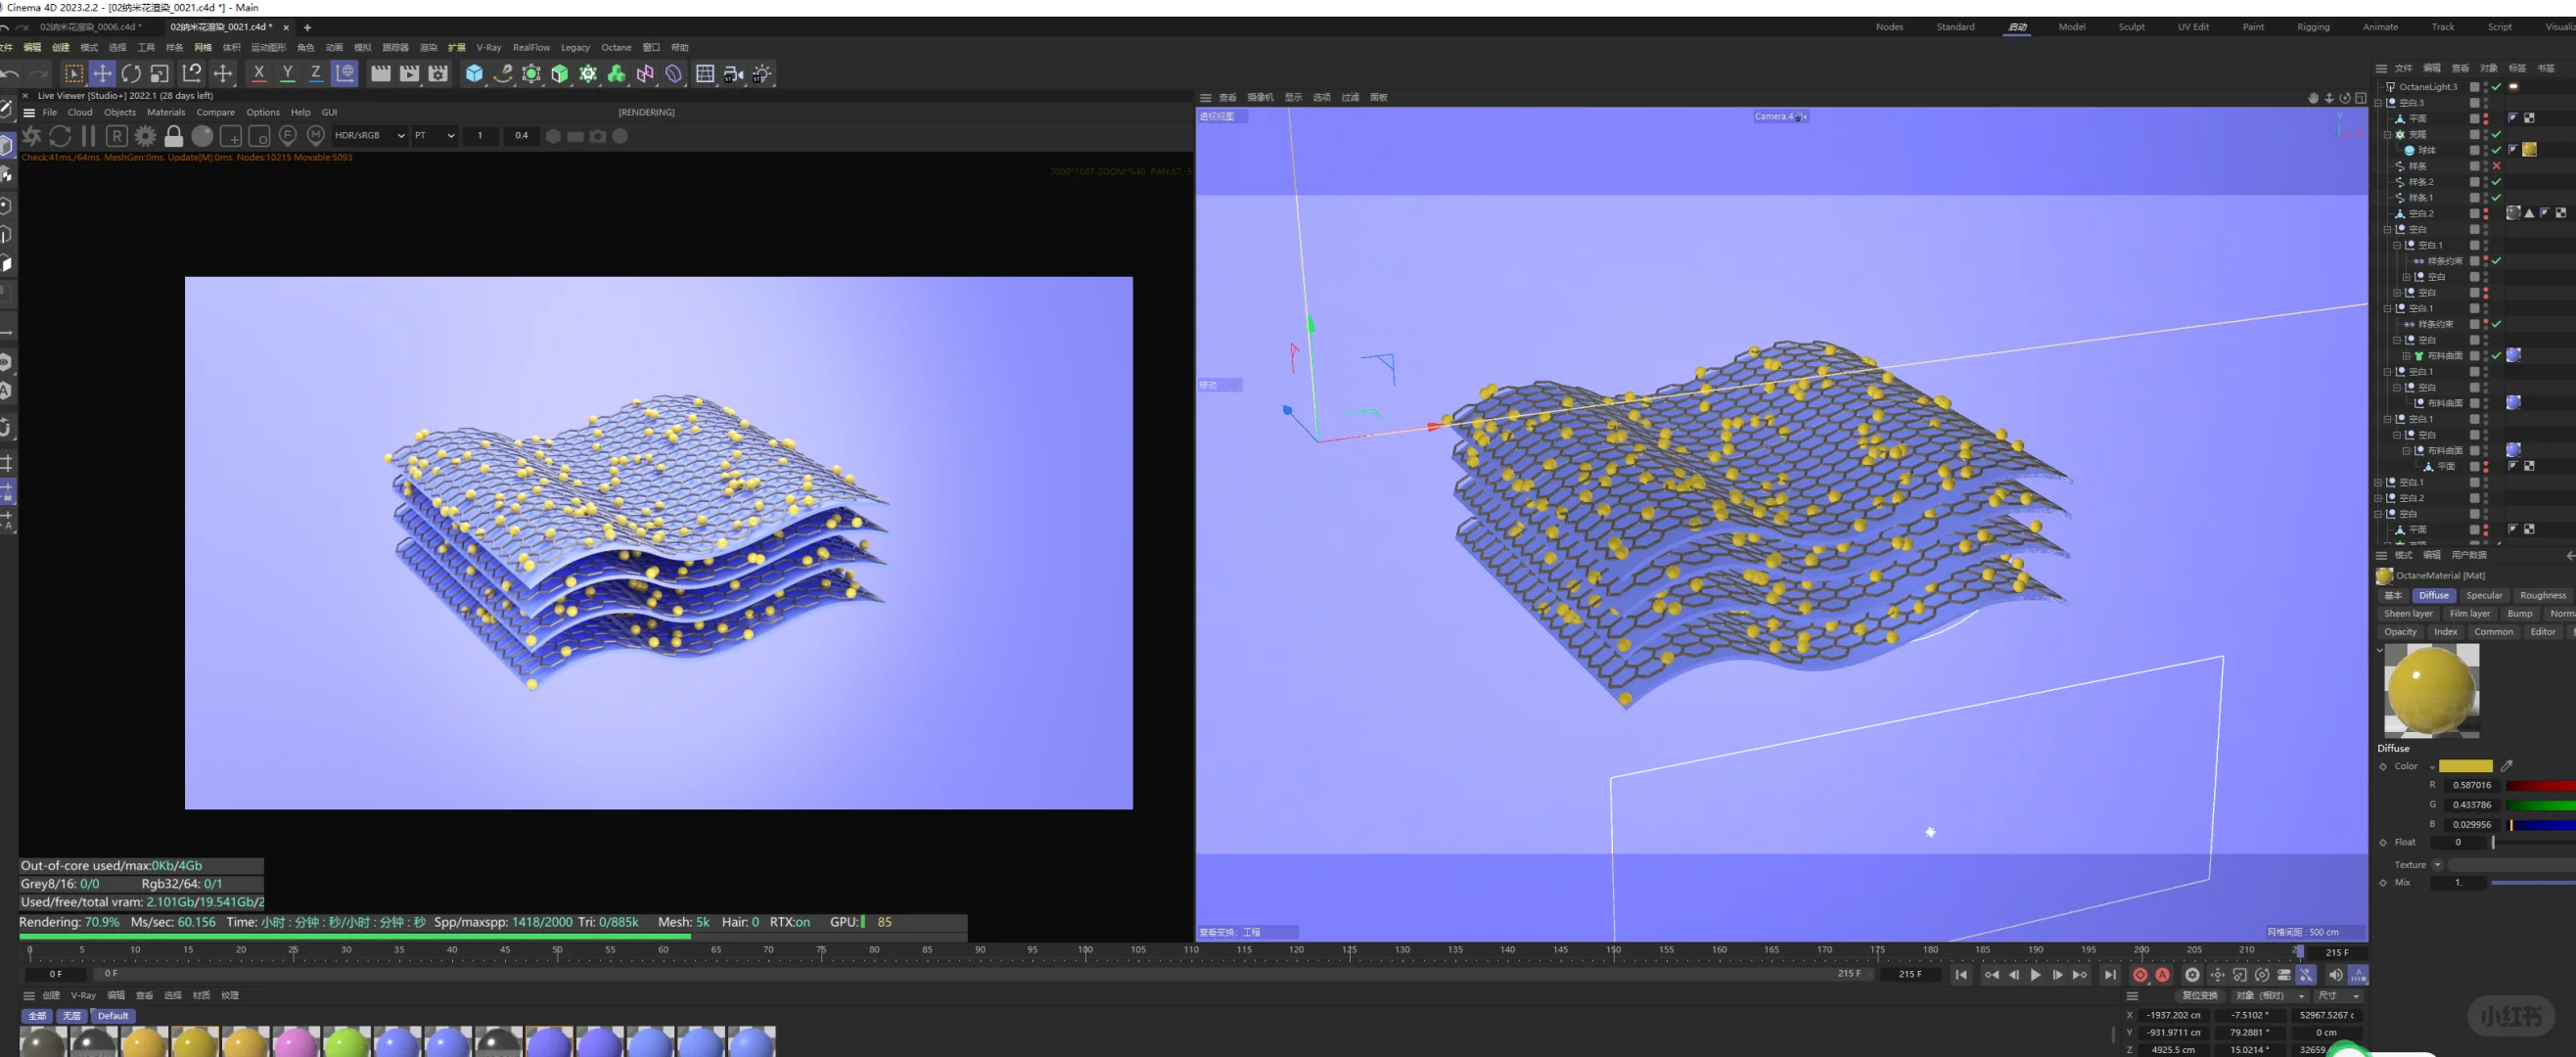Click the Sculpt layout button
This screenshot has width=2576, height=1057.
2130,27
